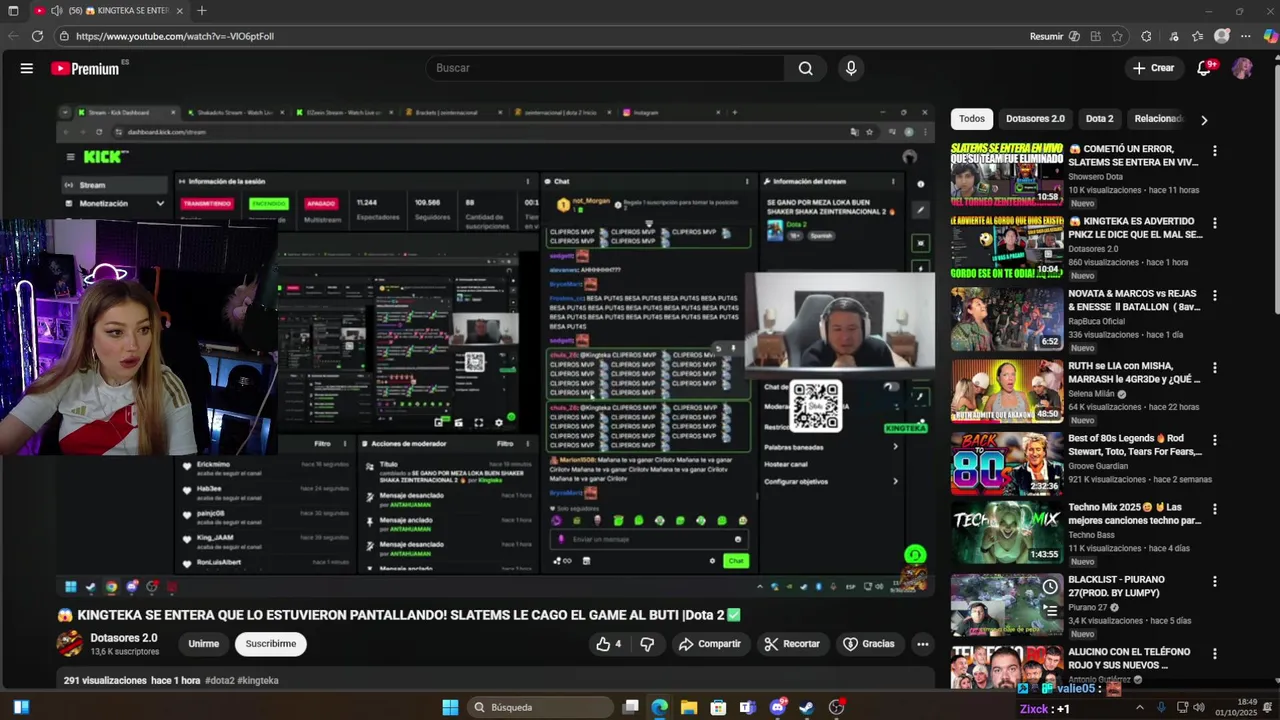
Task: Open the YouTube guide hamburger menu
Action: pos(27,68)
